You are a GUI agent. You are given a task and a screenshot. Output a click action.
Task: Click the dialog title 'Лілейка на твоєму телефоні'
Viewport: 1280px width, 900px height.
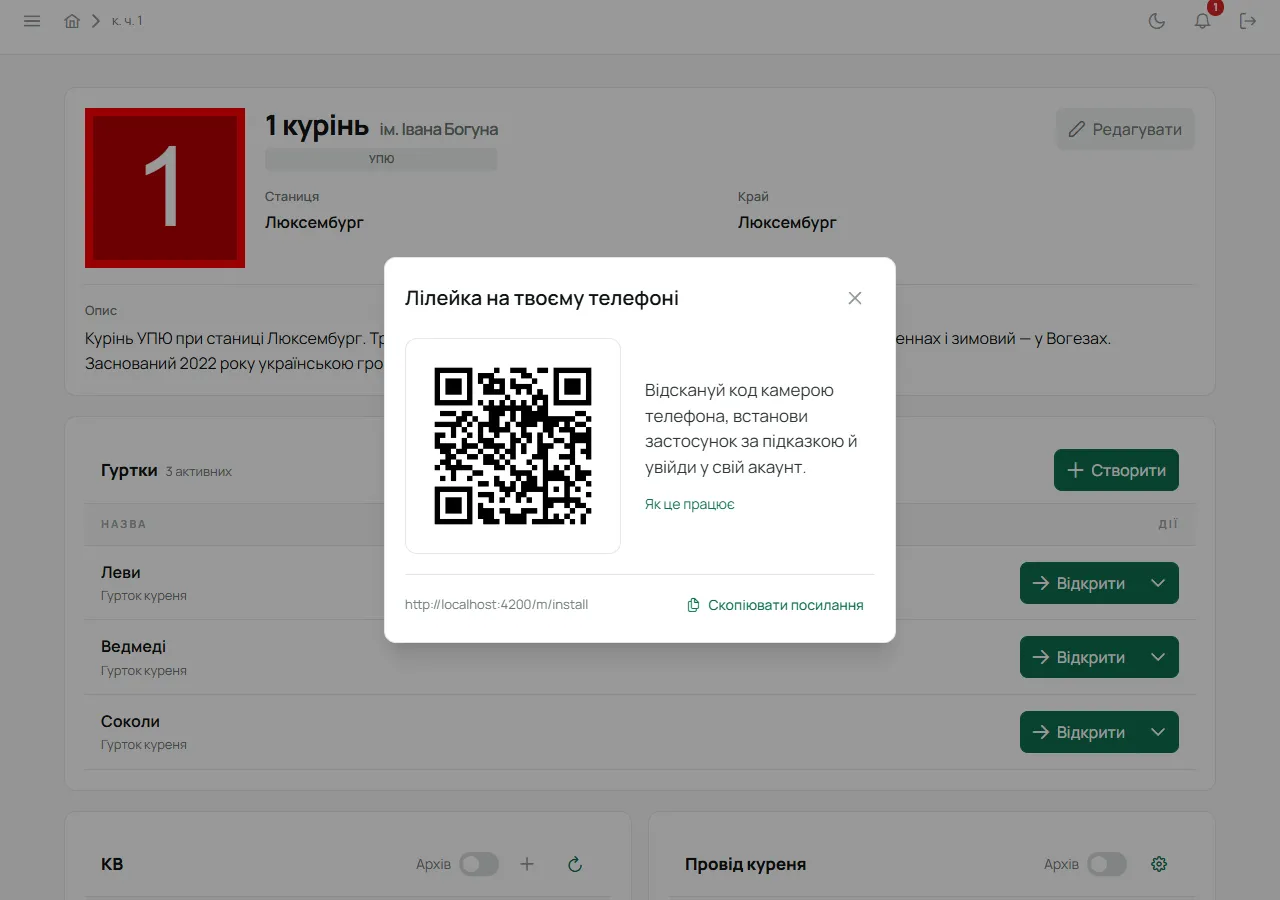[542, 298]
